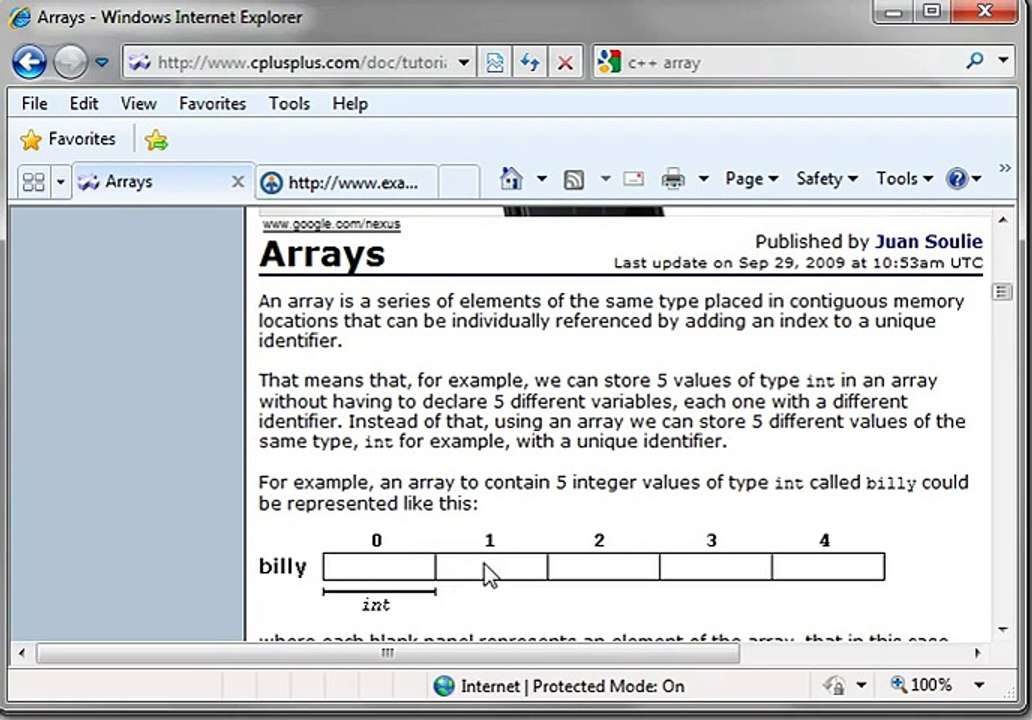Open a new blank tab
The height and width of the screenshot is (720, 1032).
pos(459,181)
